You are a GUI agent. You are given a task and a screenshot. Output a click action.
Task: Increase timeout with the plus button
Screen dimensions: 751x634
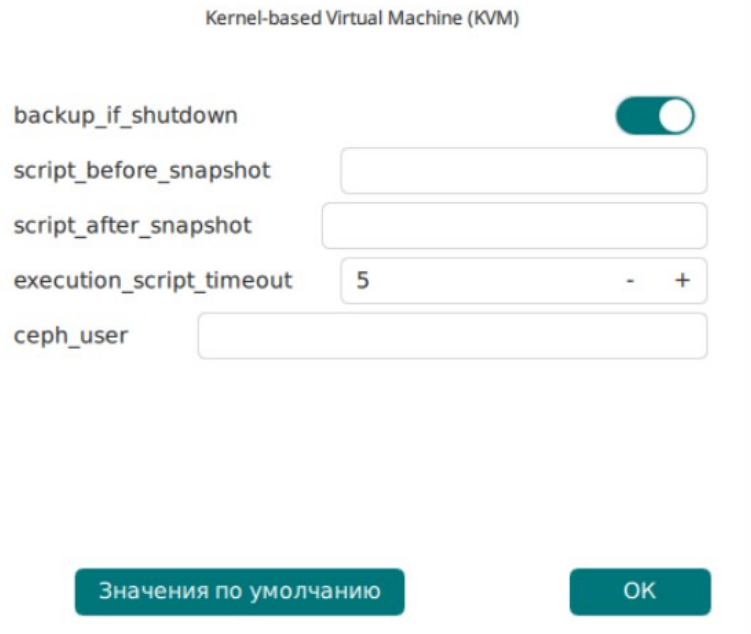(x=682, y=281)
